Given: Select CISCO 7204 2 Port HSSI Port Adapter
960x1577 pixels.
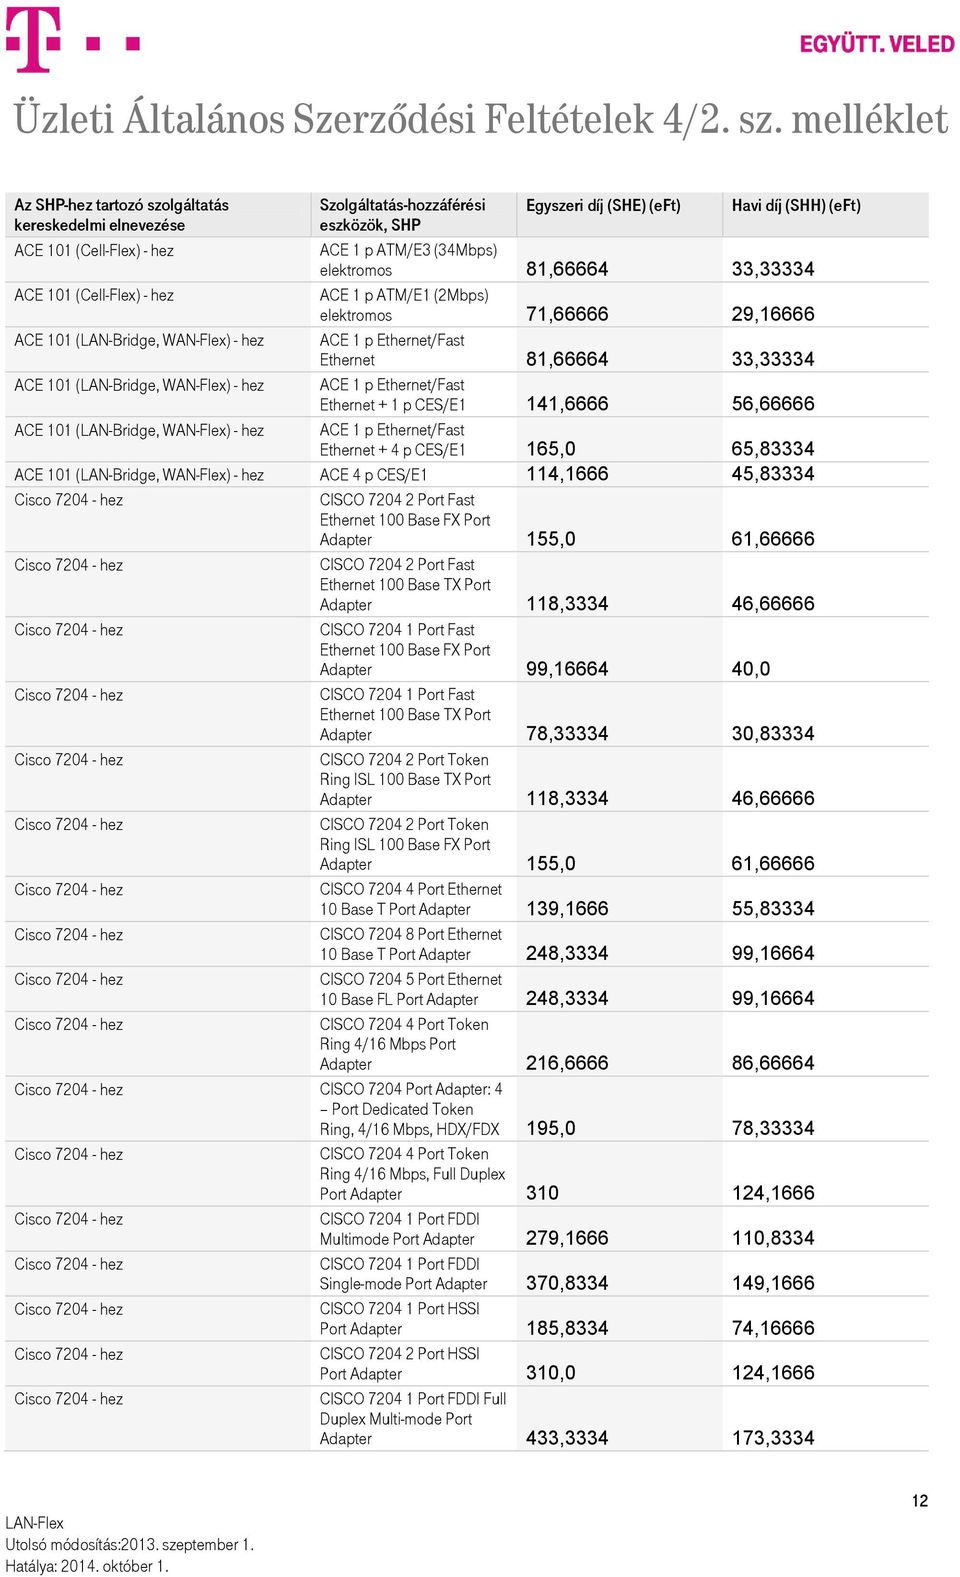Looking at the screenshot, I should click(x=400, y=1364).
